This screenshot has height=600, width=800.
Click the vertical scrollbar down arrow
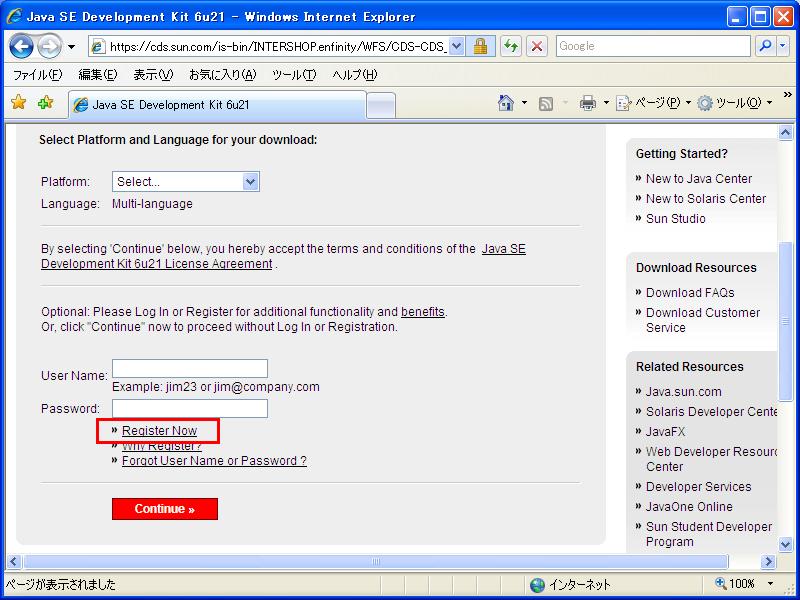(785, 544)
